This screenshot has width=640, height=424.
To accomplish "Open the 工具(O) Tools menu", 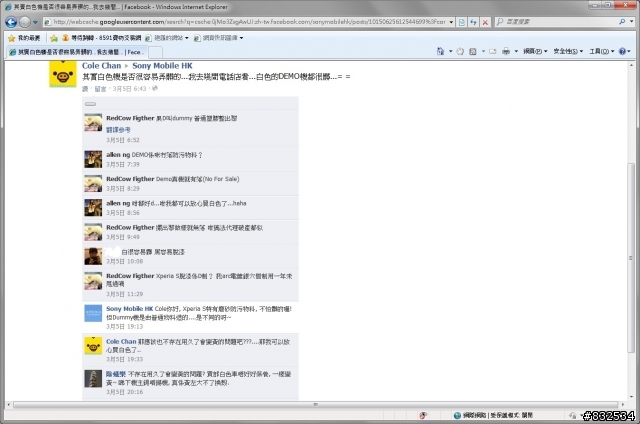I will tap(602, 51).
